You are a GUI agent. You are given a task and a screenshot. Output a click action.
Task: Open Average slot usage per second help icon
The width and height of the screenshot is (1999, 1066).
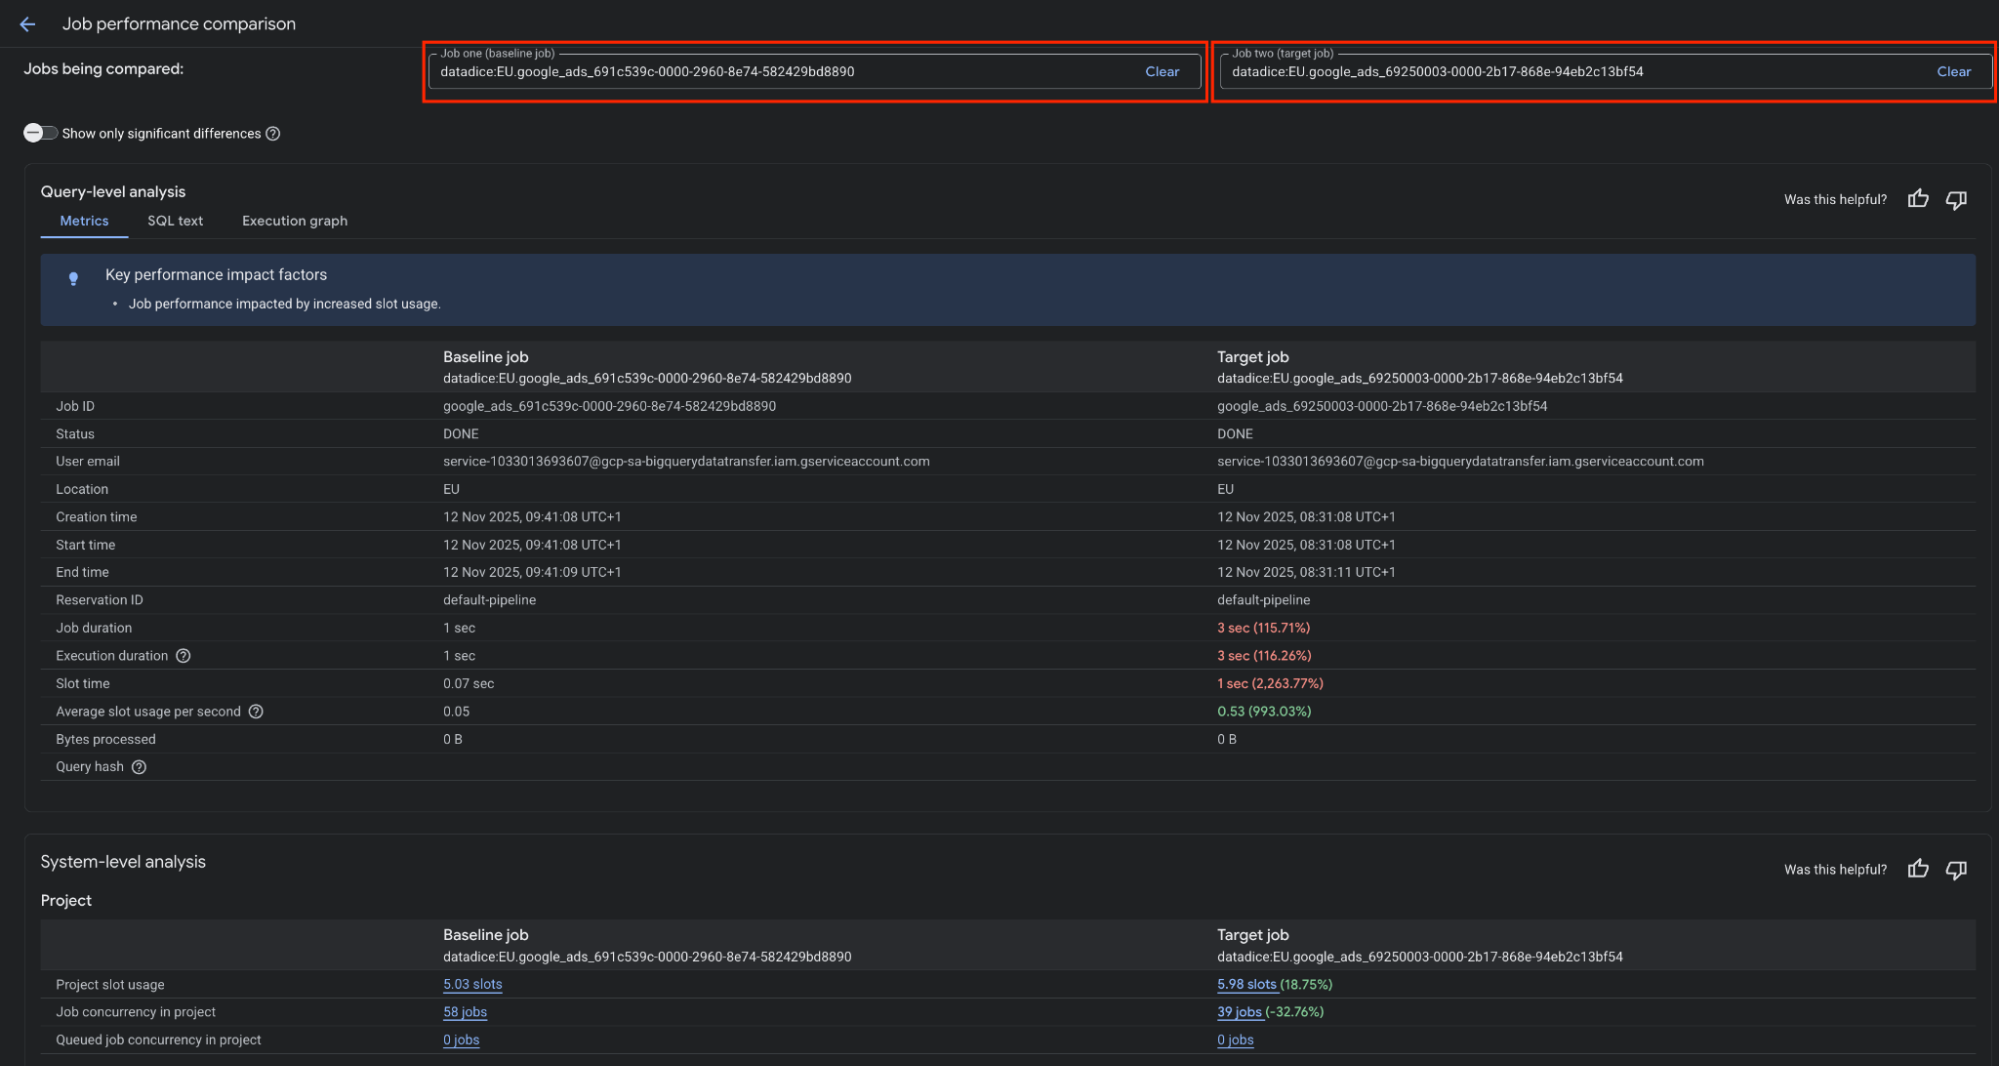click(x=256, y=712)
